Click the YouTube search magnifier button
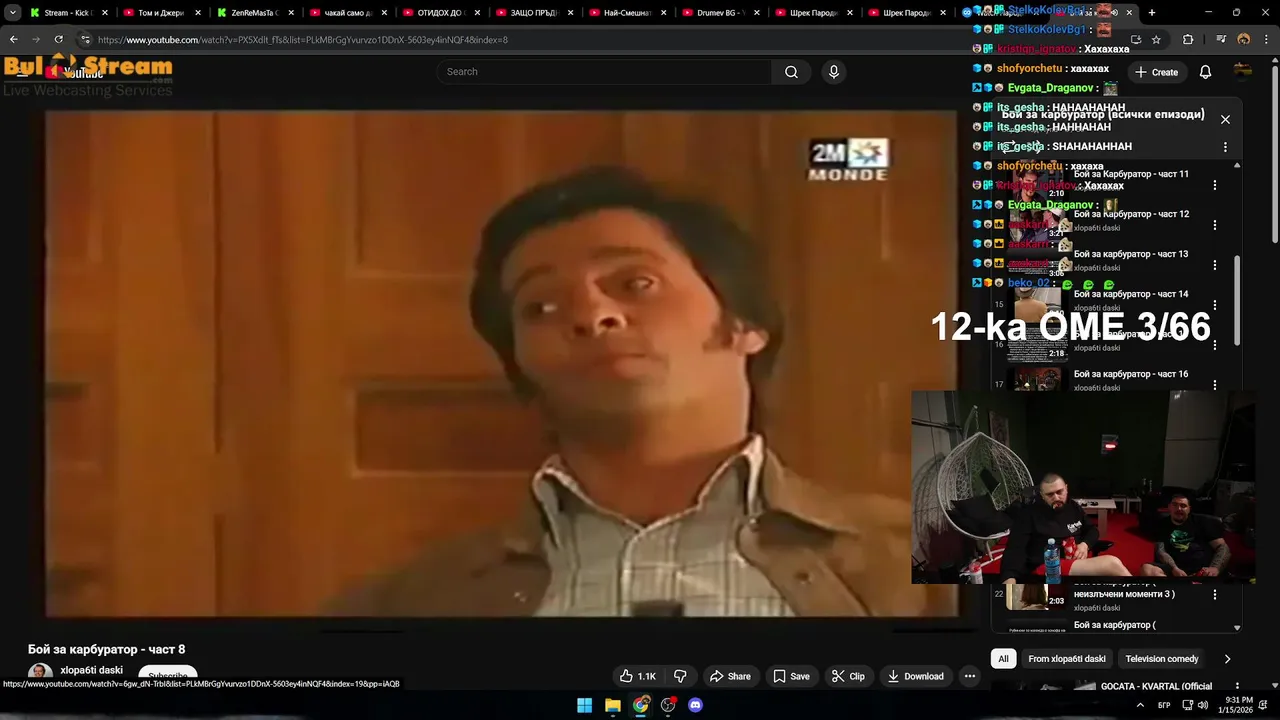1280x720 pixels. 791,72
